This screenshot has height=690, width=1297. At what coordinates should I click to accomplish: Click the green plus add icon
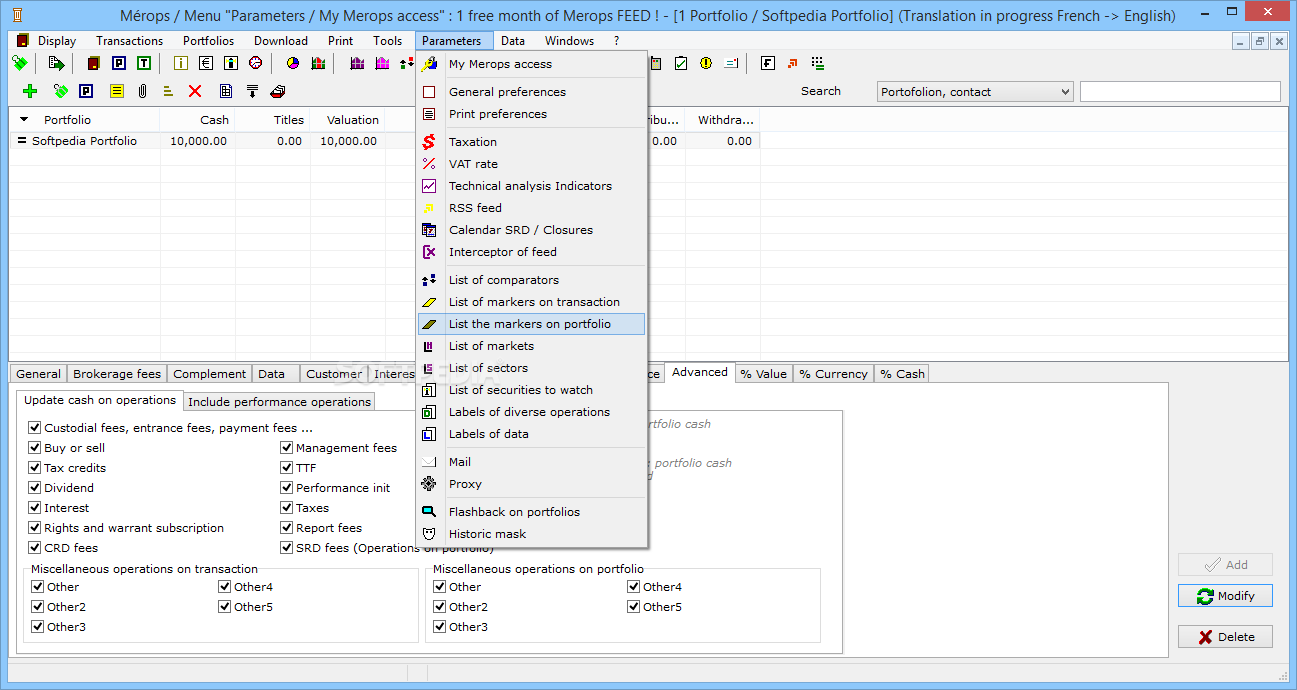[30, 91]
